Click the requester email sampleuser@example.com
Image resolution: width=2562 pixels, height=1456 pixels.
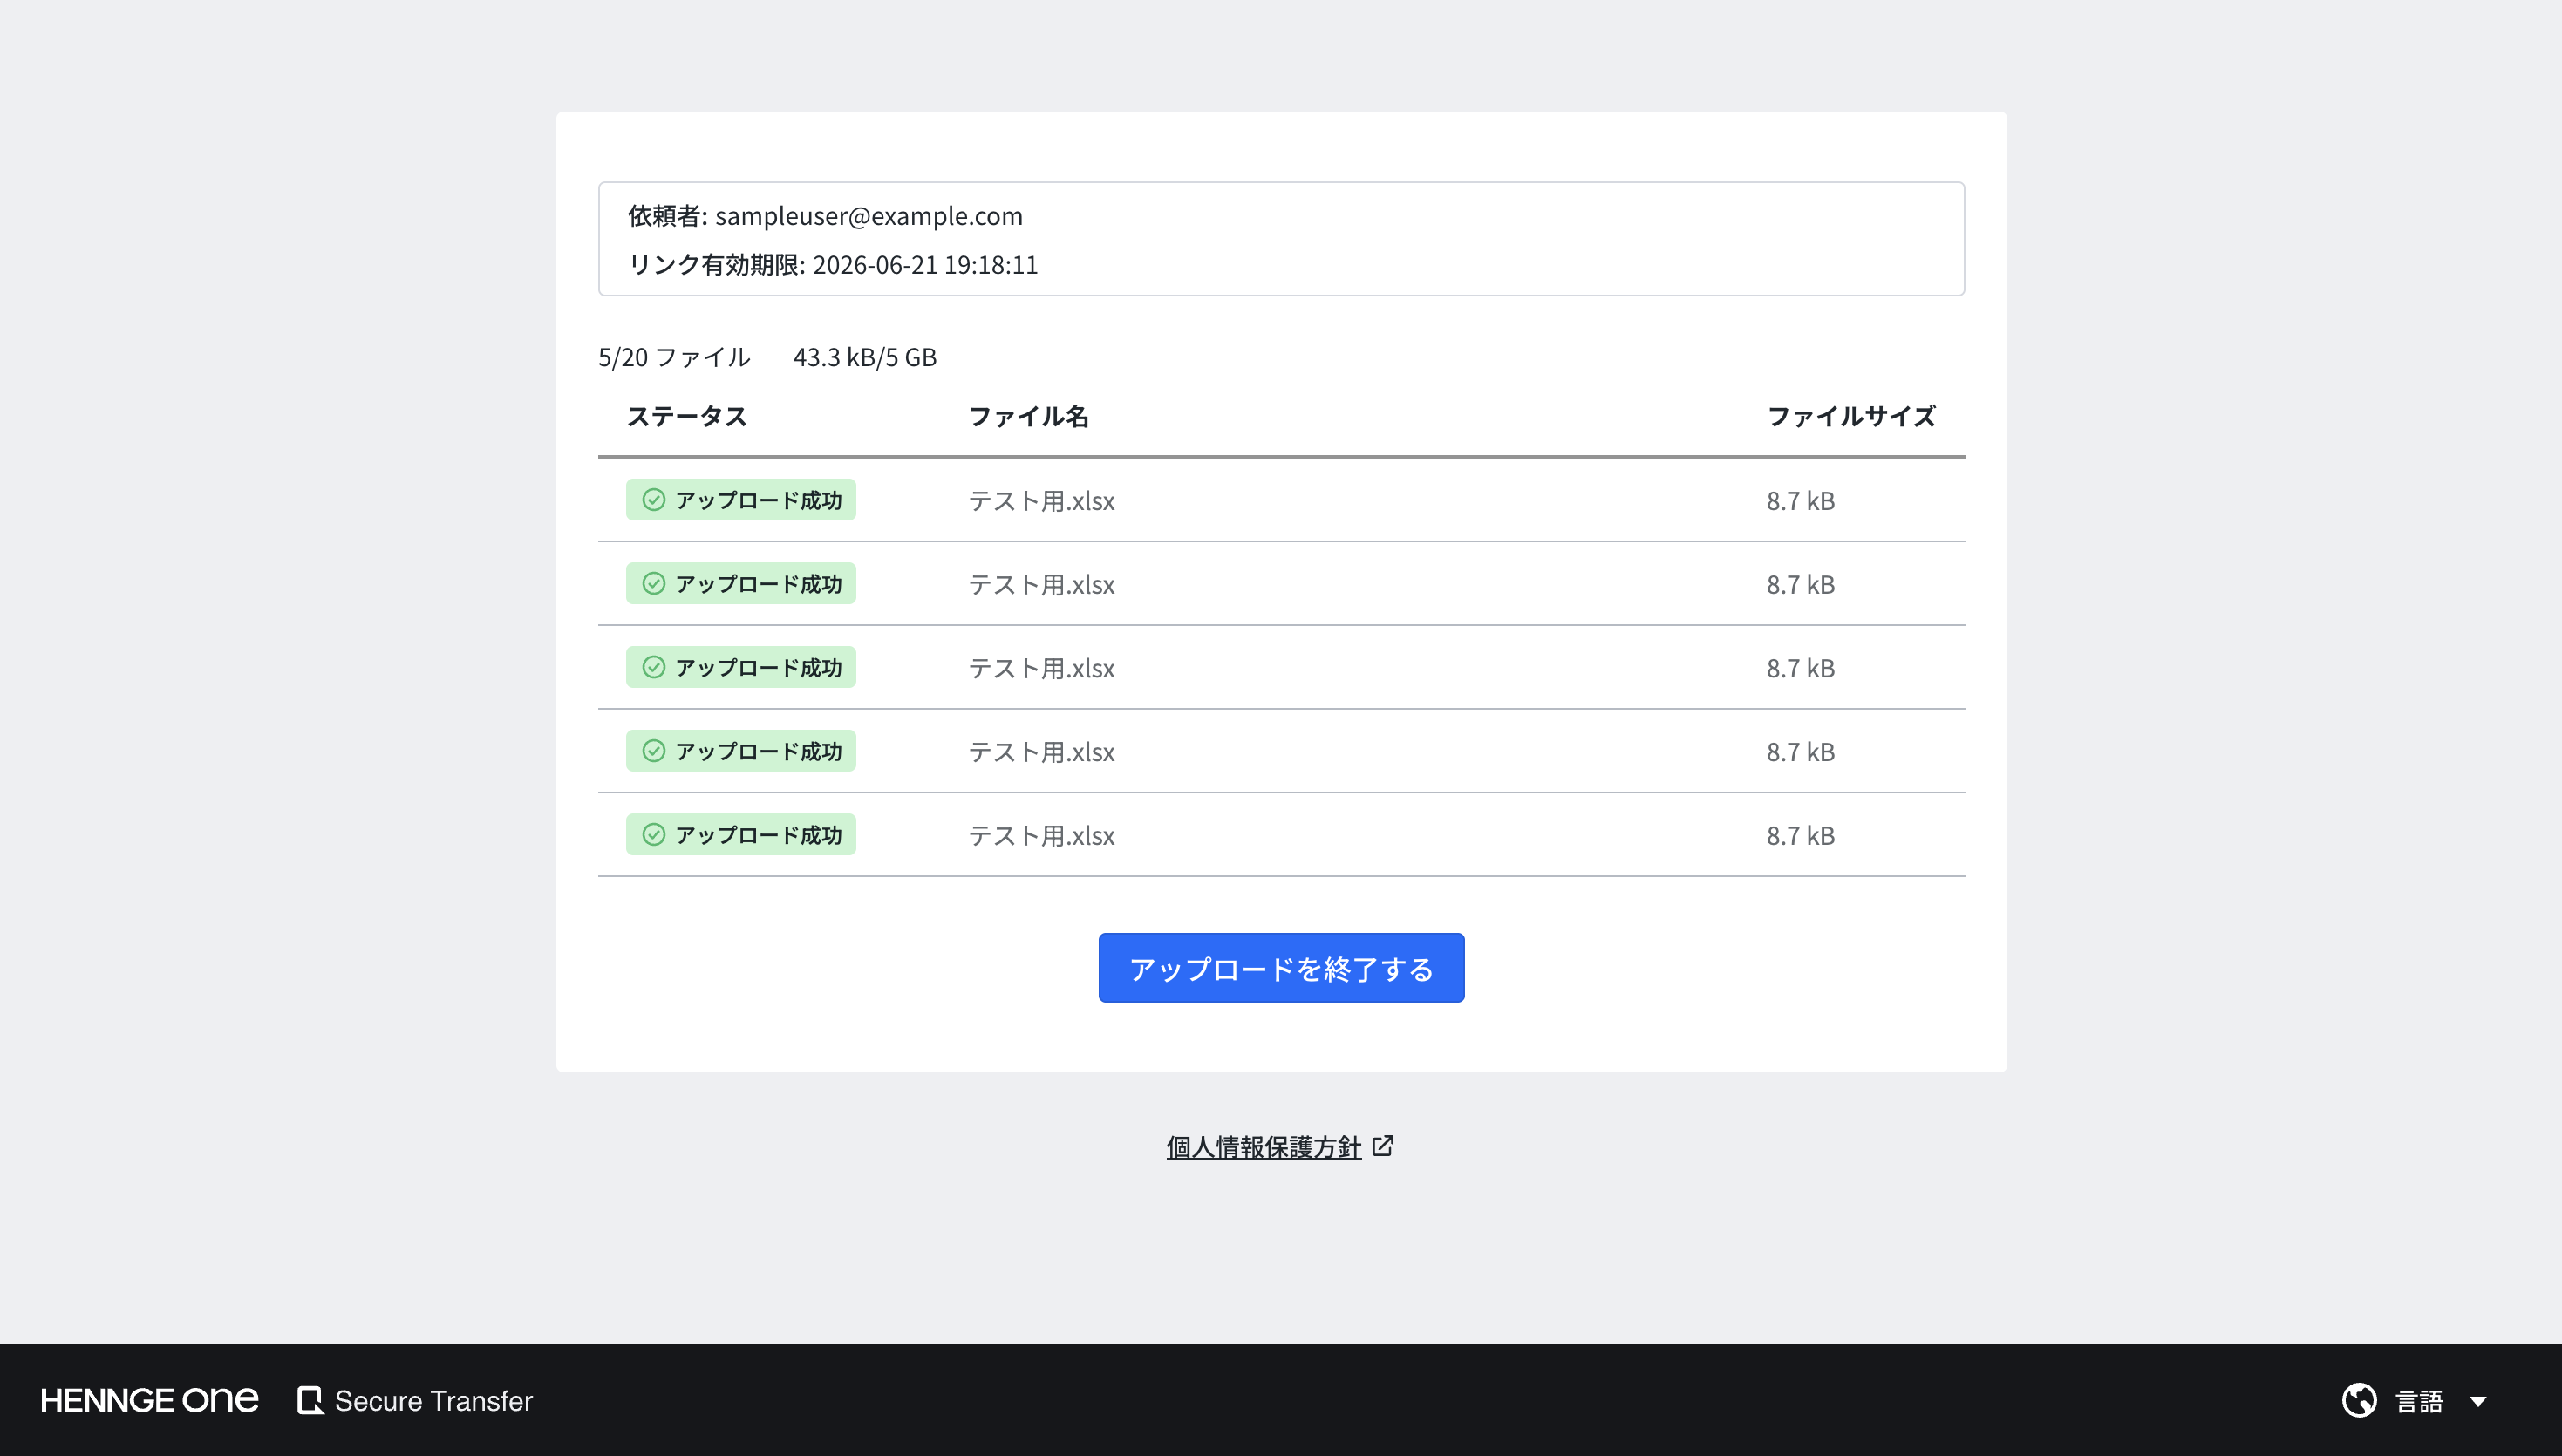[x=868, y=215]
